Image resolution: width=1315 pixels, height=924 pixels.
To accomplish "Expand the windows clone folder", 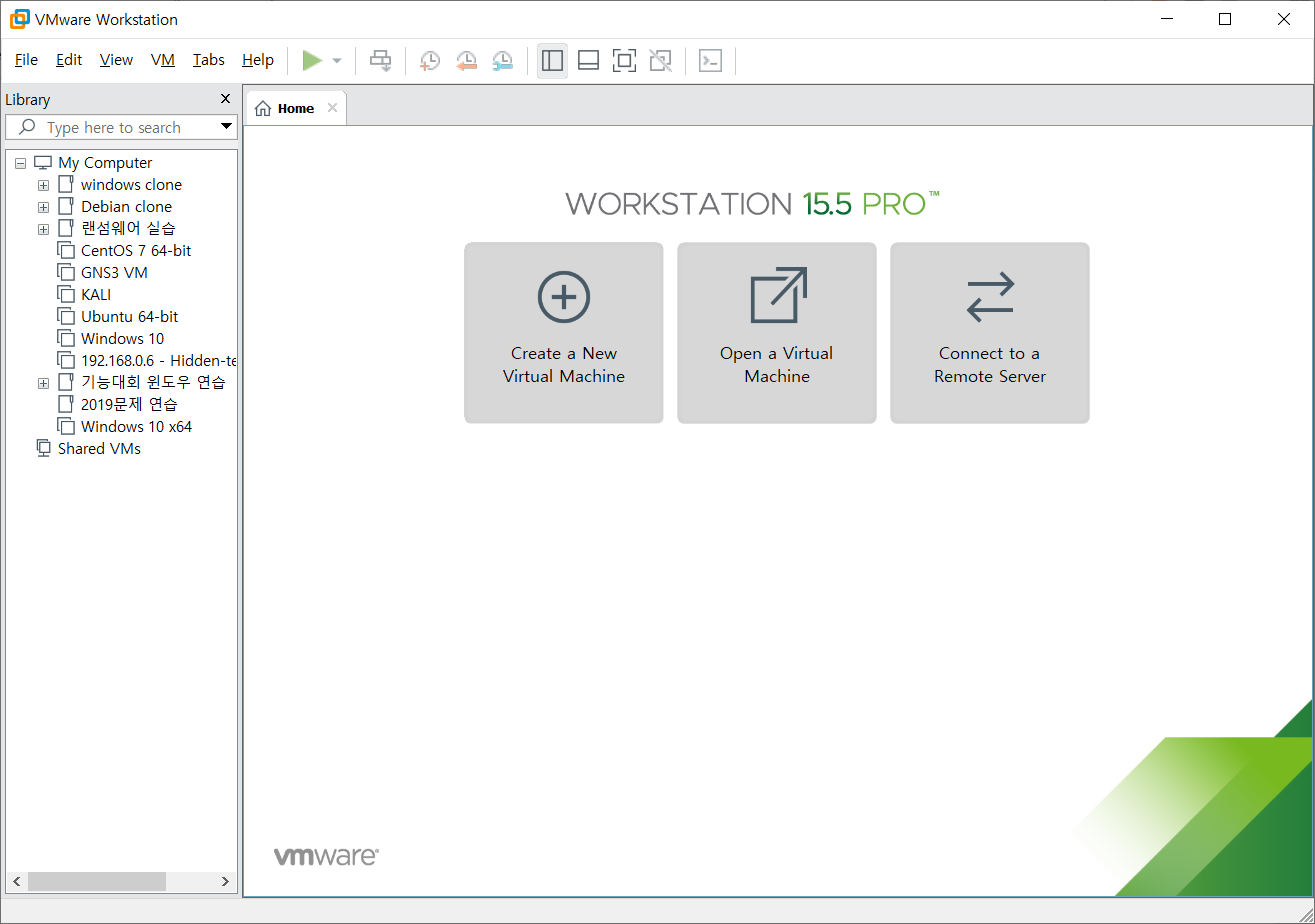I will [x=43, y=185].
